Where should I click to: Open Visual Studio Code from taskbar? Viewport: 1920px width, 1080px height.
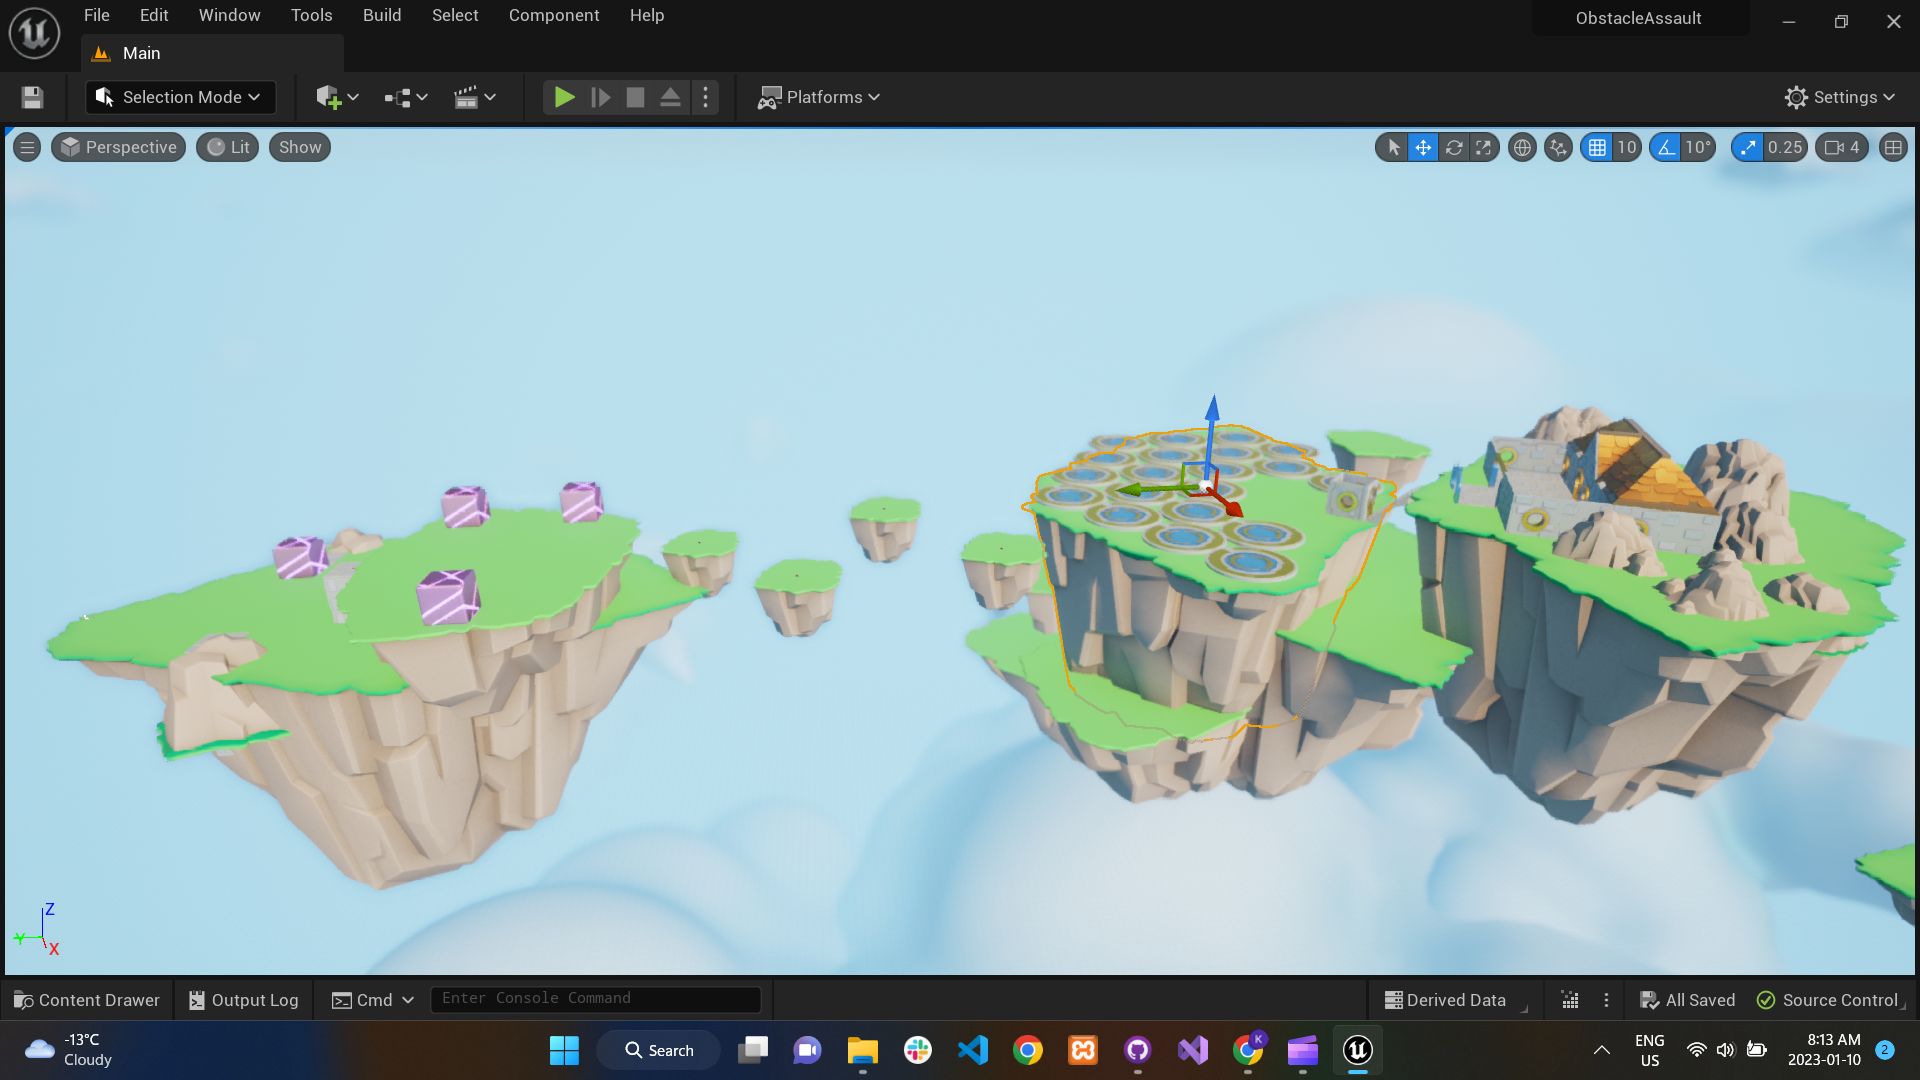click(x=973, y=1050)
